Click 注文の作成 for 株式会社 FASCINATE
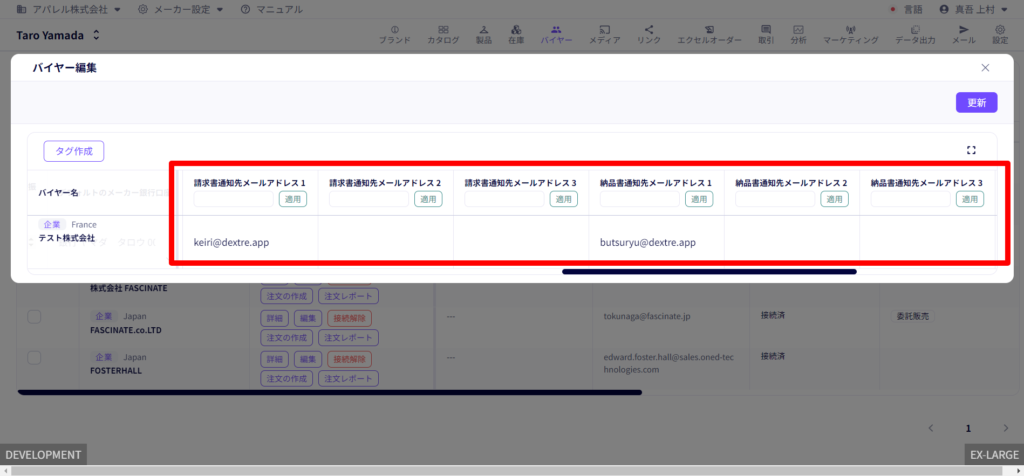 tap(287, 296)
